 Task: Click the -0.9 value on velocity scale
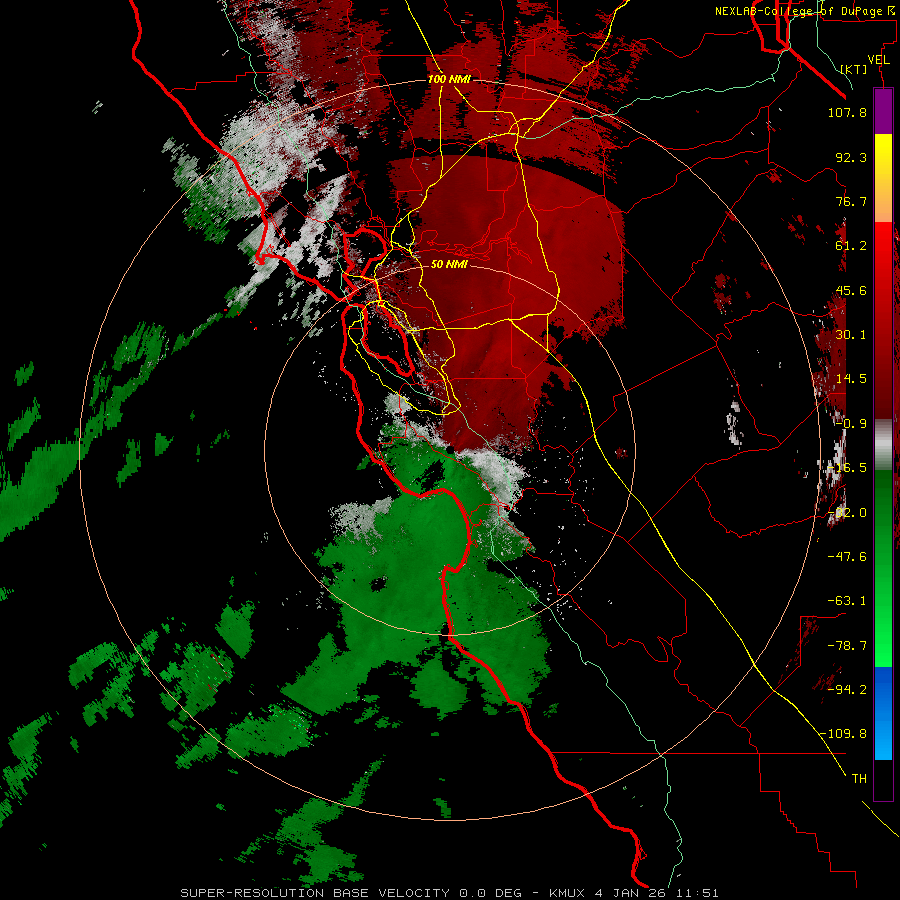click(x=851, y=424)
